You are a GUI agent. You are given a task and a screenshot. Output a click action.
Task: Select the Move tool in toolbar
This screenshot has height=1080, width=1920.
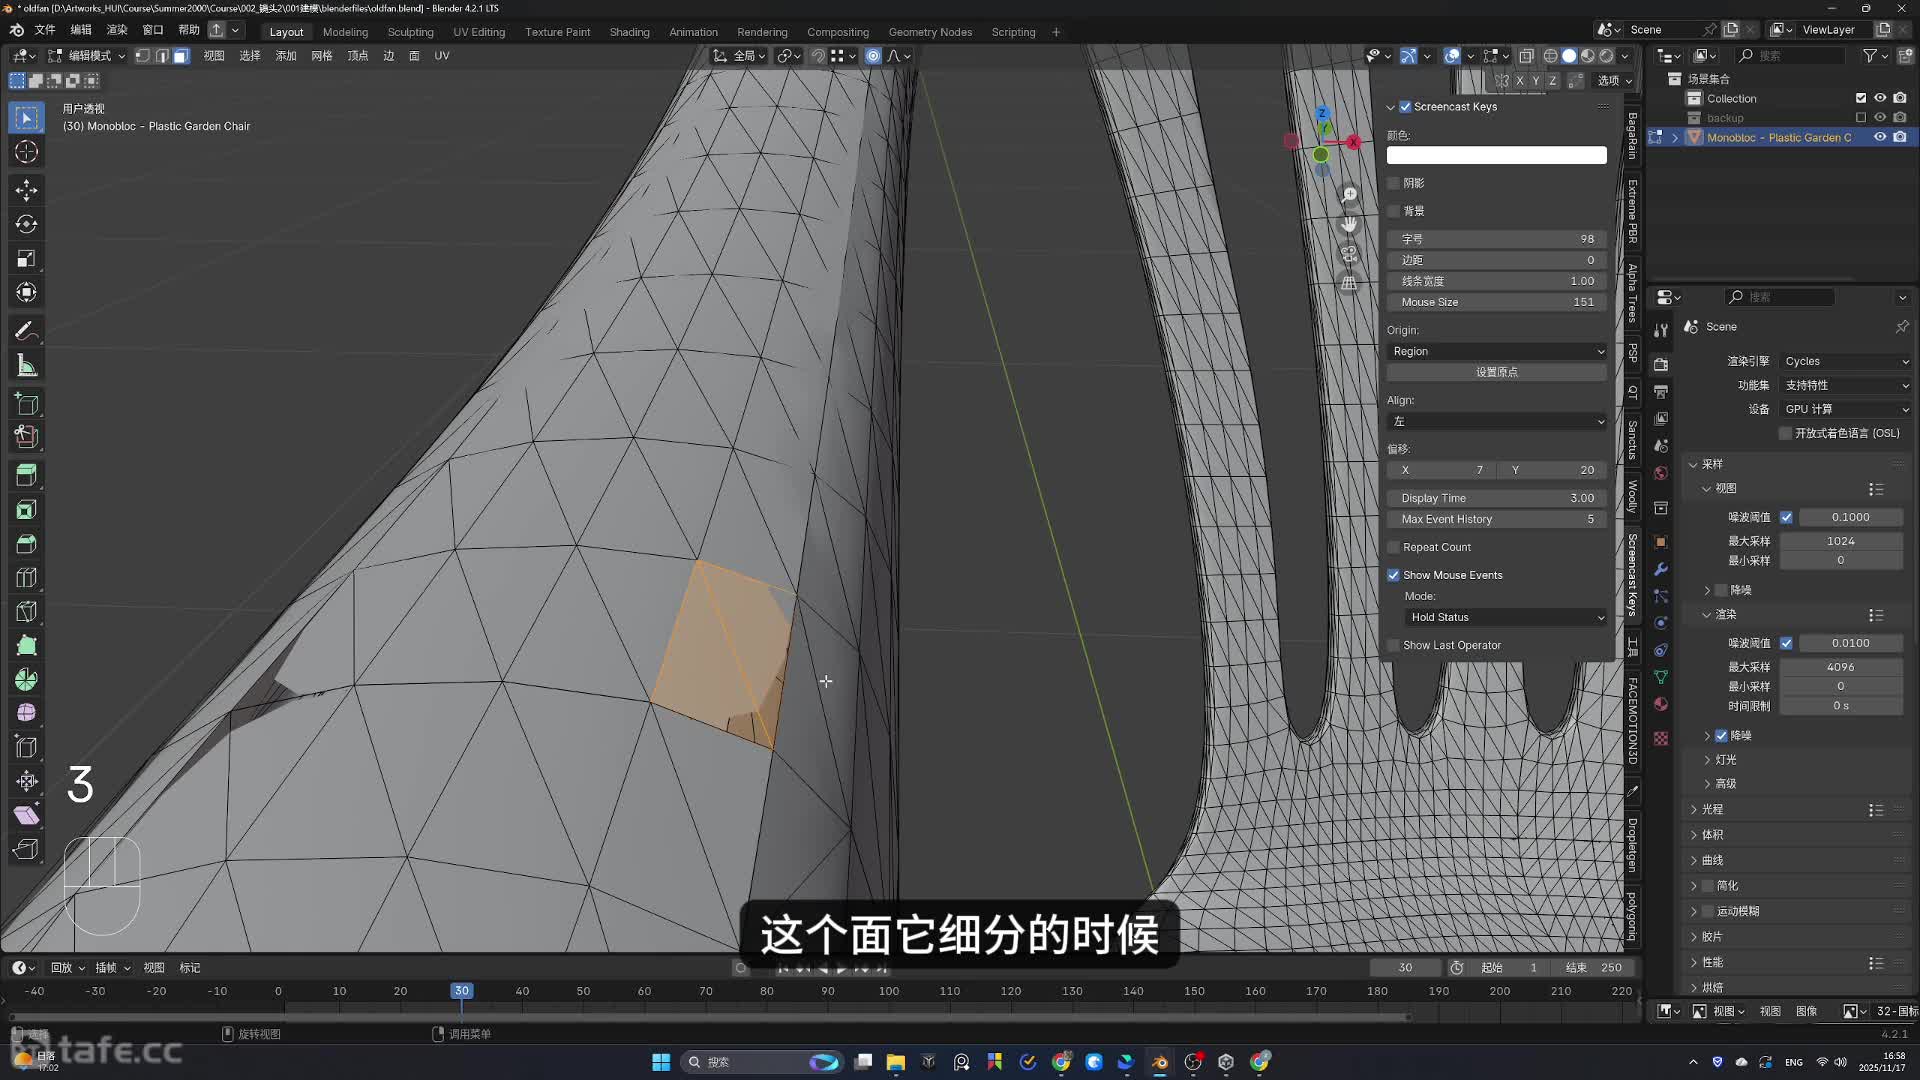coord(27,190)
